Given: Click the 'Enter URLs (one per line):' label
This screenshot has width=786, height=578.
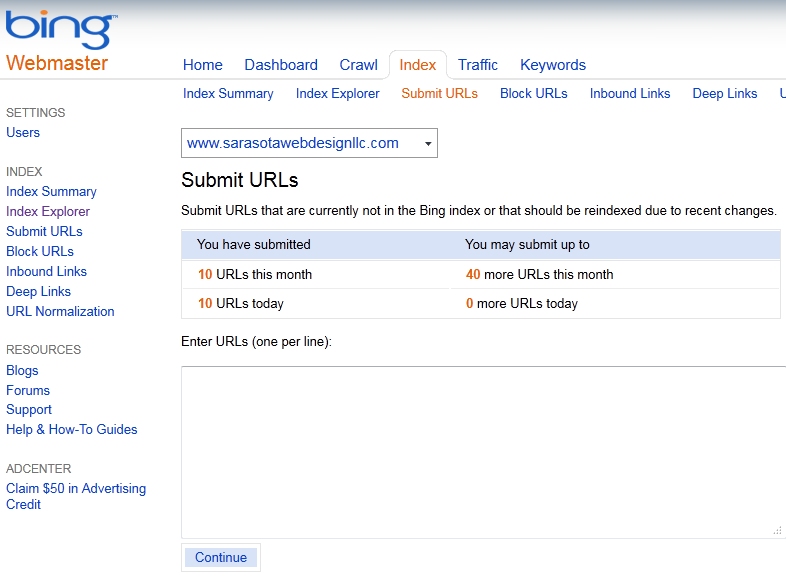Looking at the screenshot, I should point(256,341).
